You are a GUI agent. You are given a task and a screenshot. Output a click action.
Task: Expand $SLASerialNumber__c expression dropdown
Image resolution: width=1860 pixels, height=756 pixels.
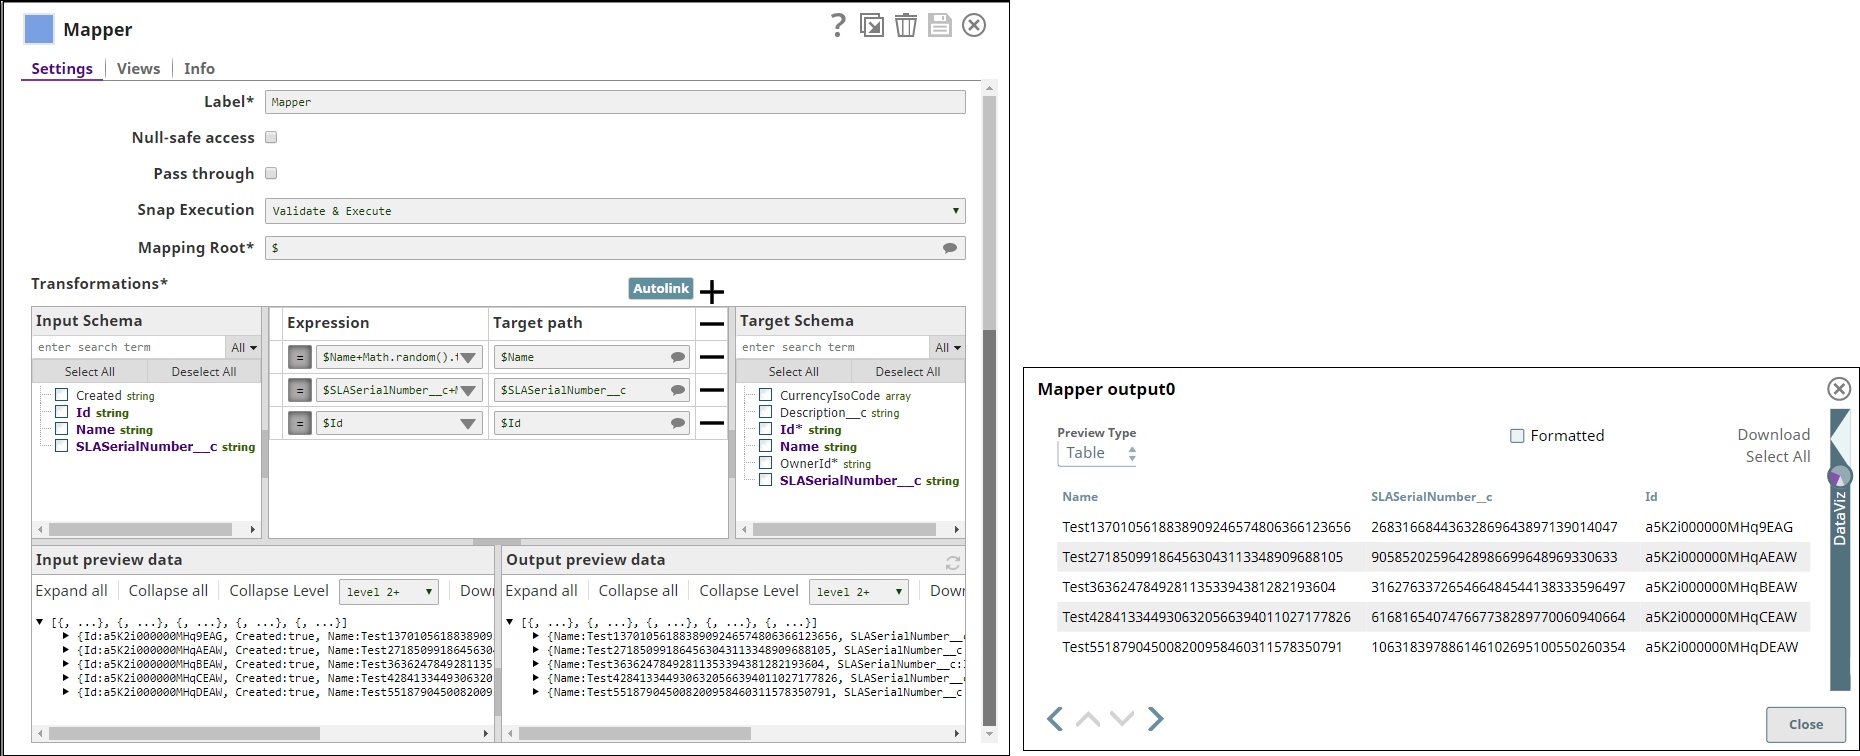click(468, 390)
